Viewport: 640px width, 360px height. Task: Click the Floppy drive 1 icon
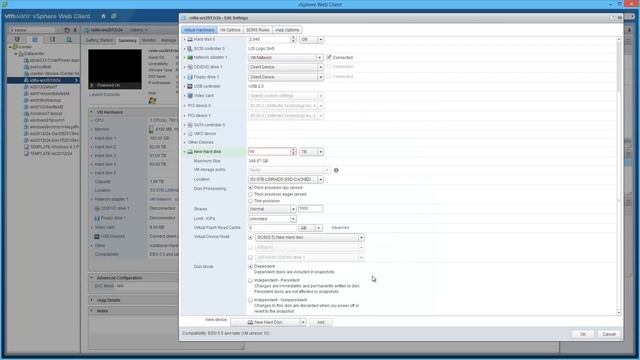click(190, 77)
